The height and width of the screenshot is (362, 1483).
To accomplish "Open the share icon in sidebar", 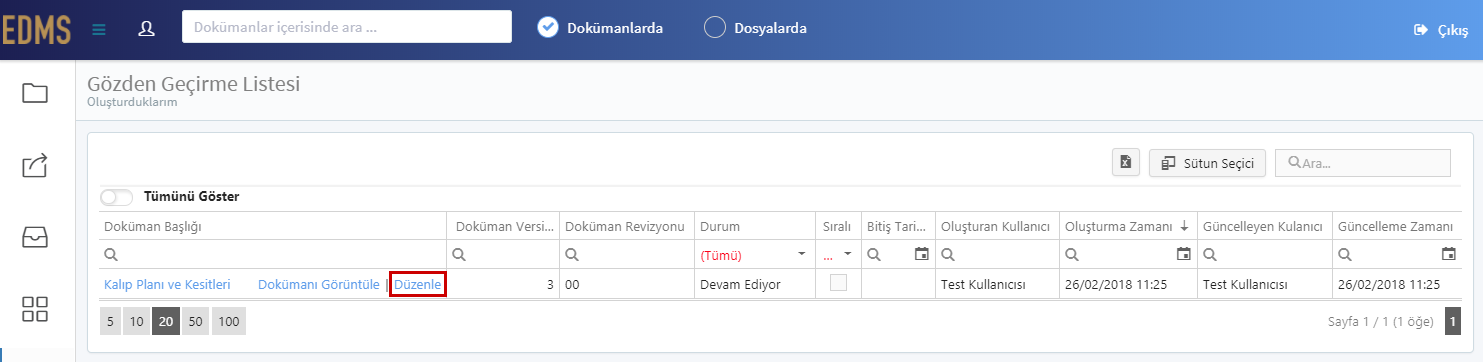I will click(36, 165).
